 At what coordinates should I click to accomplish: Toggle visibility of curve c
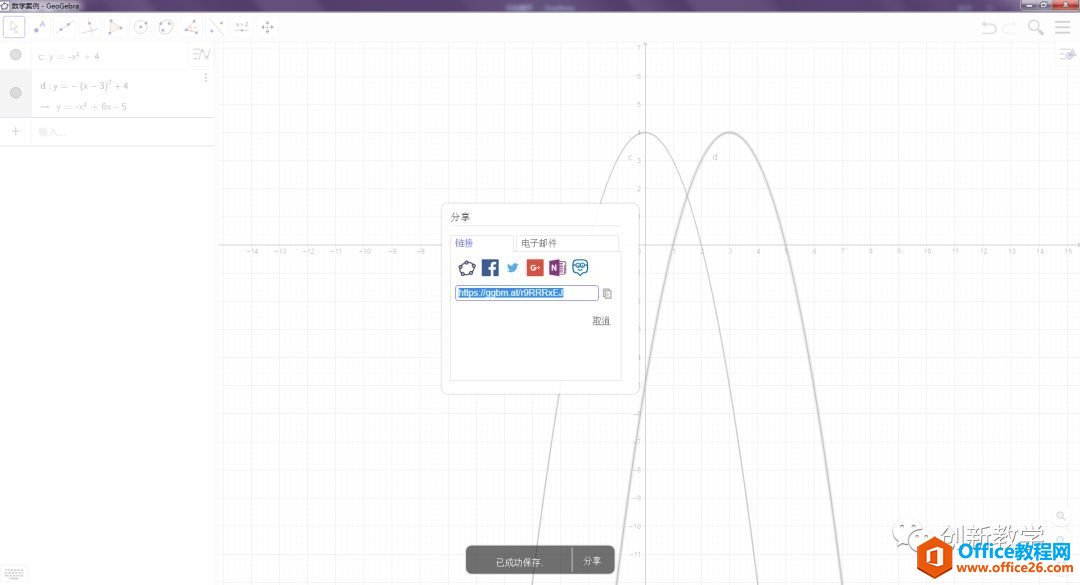[x=15, y=55]
